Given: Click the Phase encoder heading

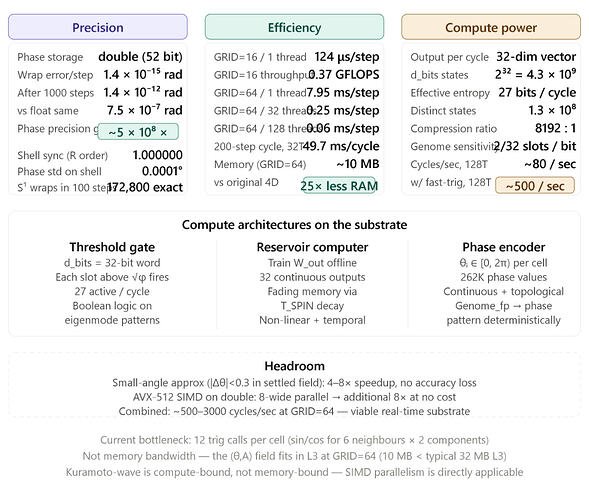Looking at the screenshot, I should coord(504,247).
